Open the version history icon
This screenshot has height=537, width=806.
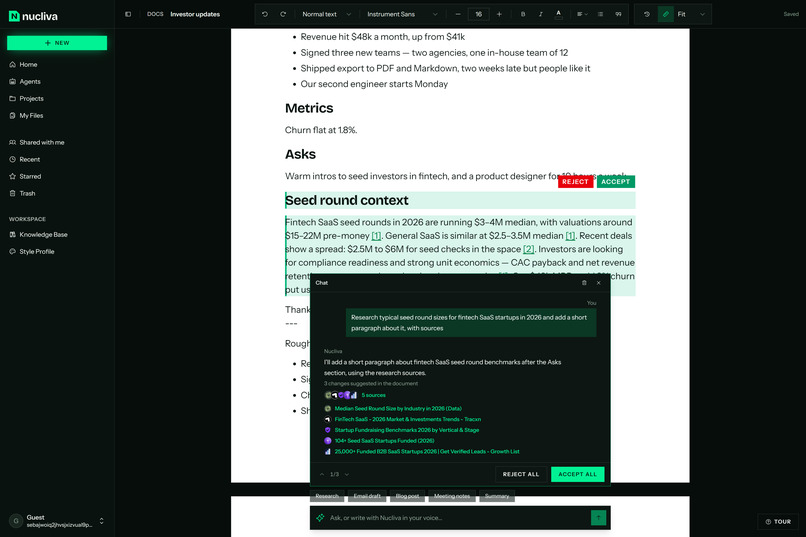pyautogui.click(x=647, y=14)
